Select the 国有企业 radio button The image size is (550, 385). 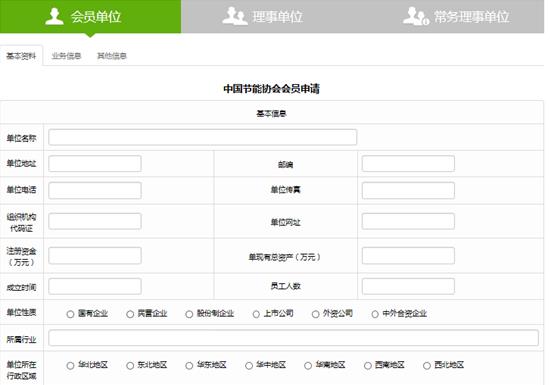coord(70,314)
